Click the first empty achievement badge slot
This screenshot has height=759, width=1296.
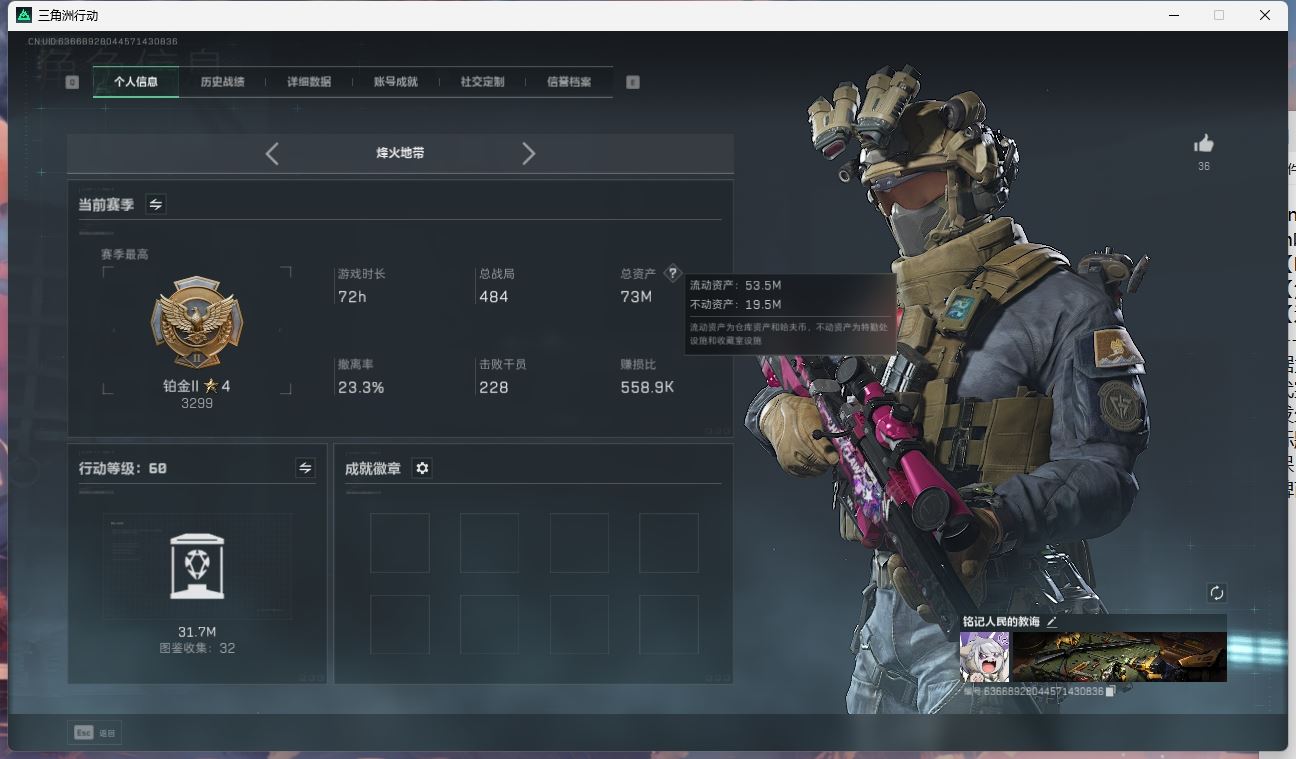399,543
